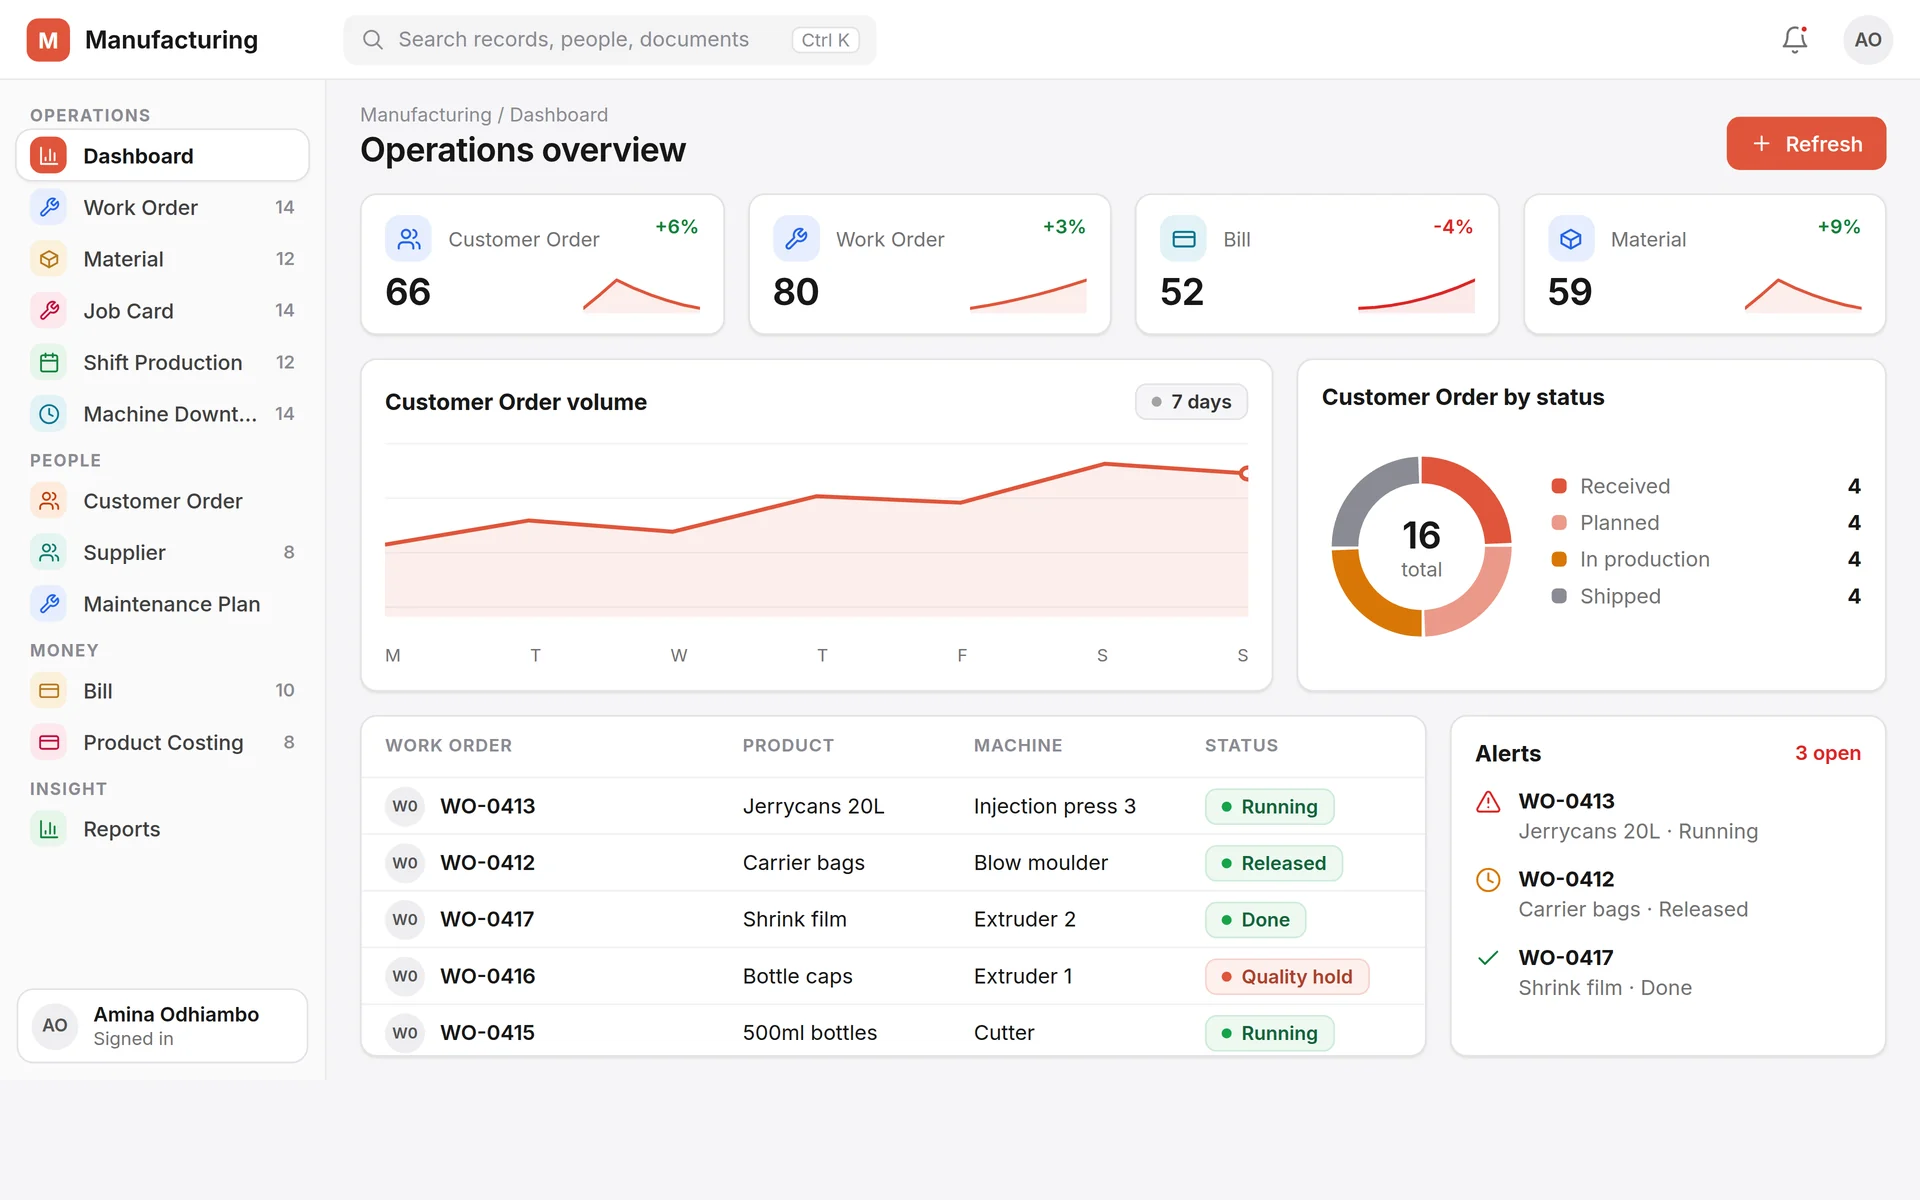Click the Job Card icon in sidebar
The height and width of the screenshot is (1200, 1920).
pos(49,311)
